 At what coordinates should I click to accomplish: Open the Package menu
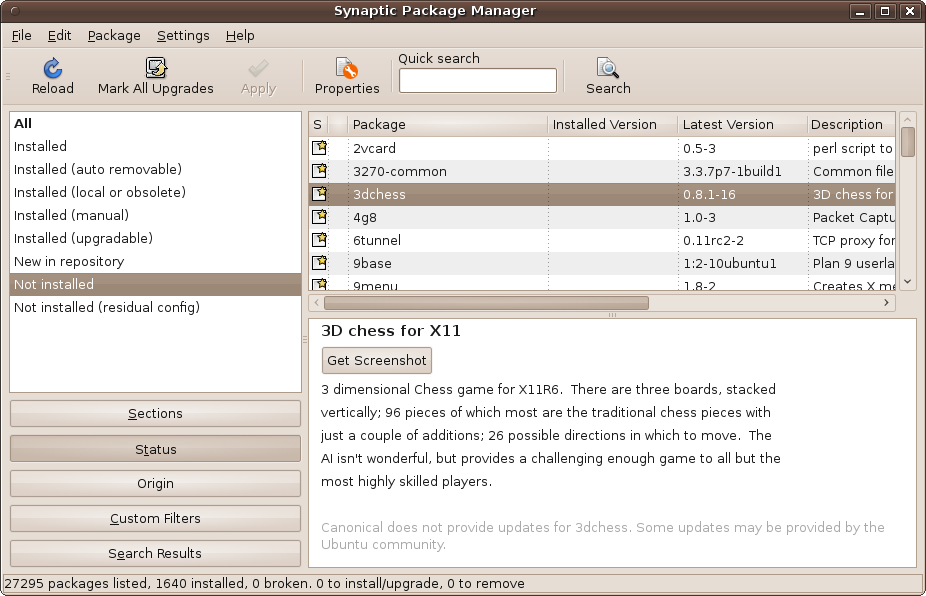(x=113, y=35)
